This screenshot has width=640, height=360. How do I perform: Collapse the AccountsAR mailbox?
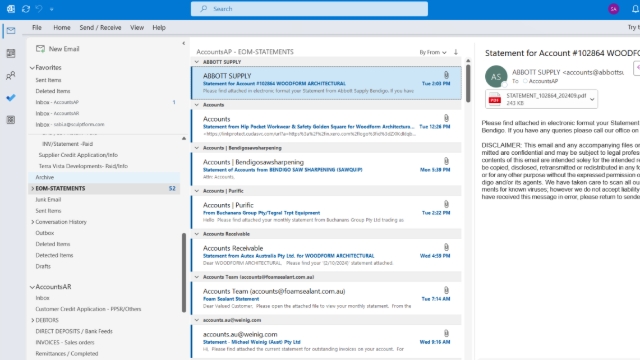click(x=32, y=287)
